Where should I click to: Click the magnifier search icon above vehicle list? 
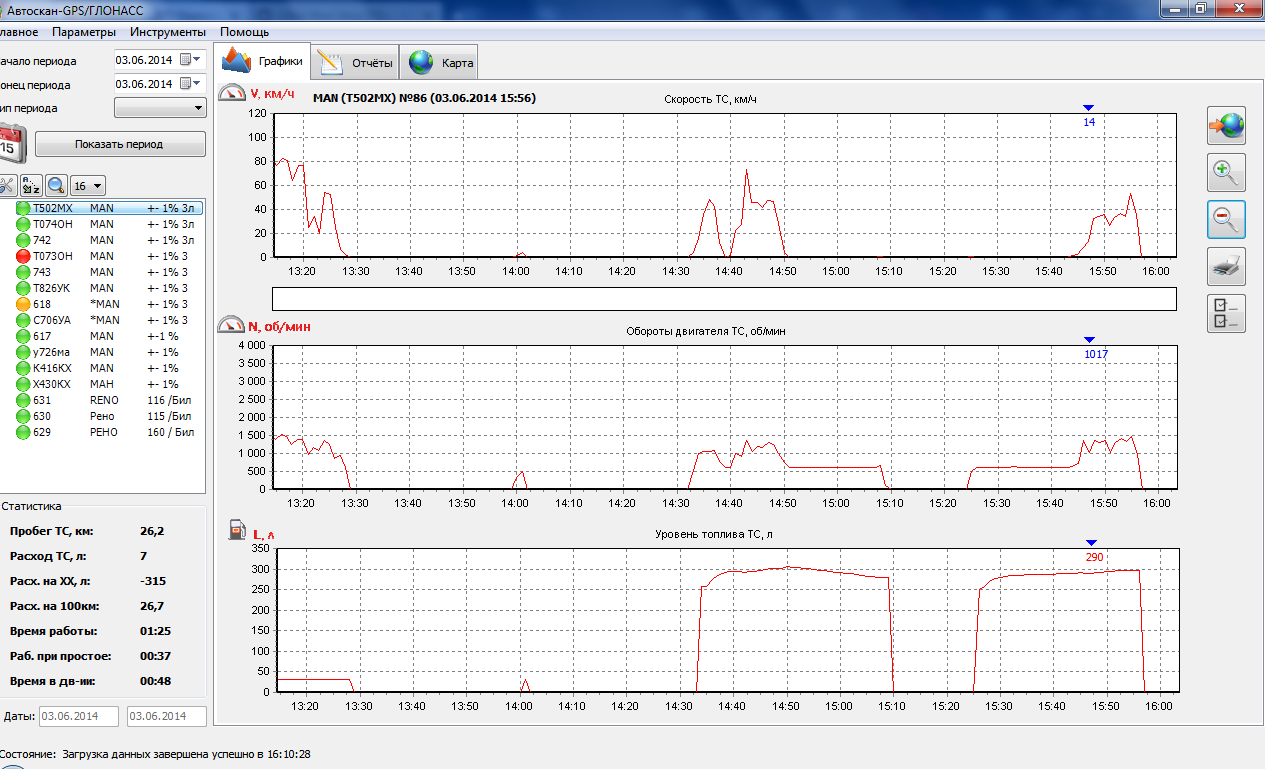pyautogui.click(x=56, y=185)
